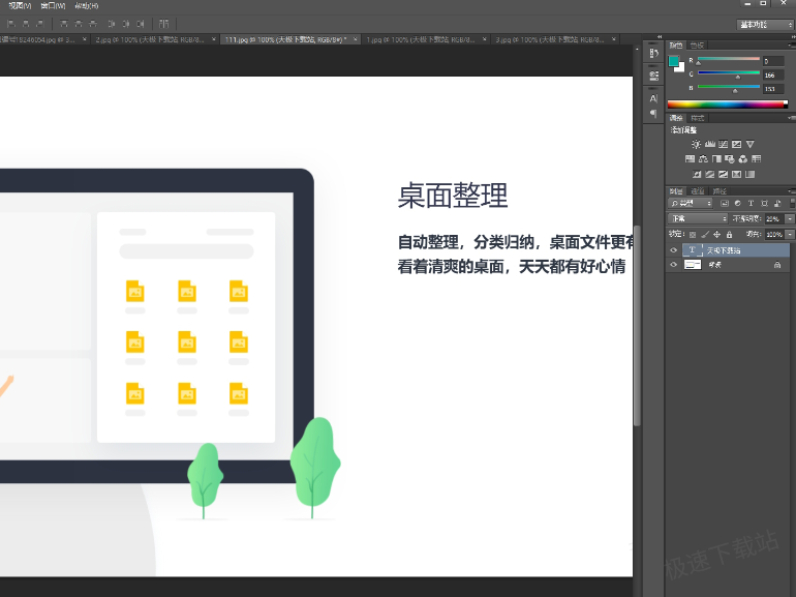Open the Paragraph panel (¶ icon)
This screenshot has height=597, width=796.
pos(654,113)
